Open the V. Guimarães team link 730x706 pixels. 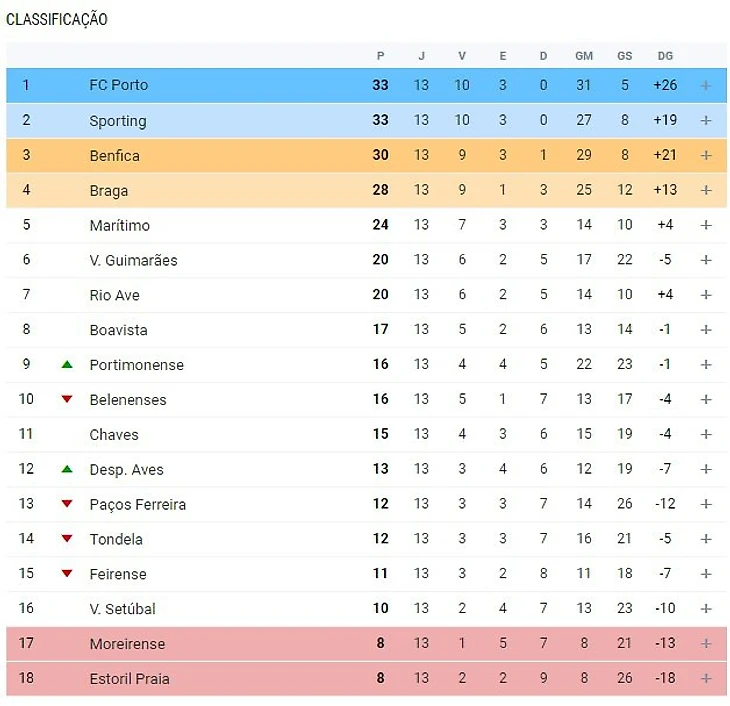133,260
